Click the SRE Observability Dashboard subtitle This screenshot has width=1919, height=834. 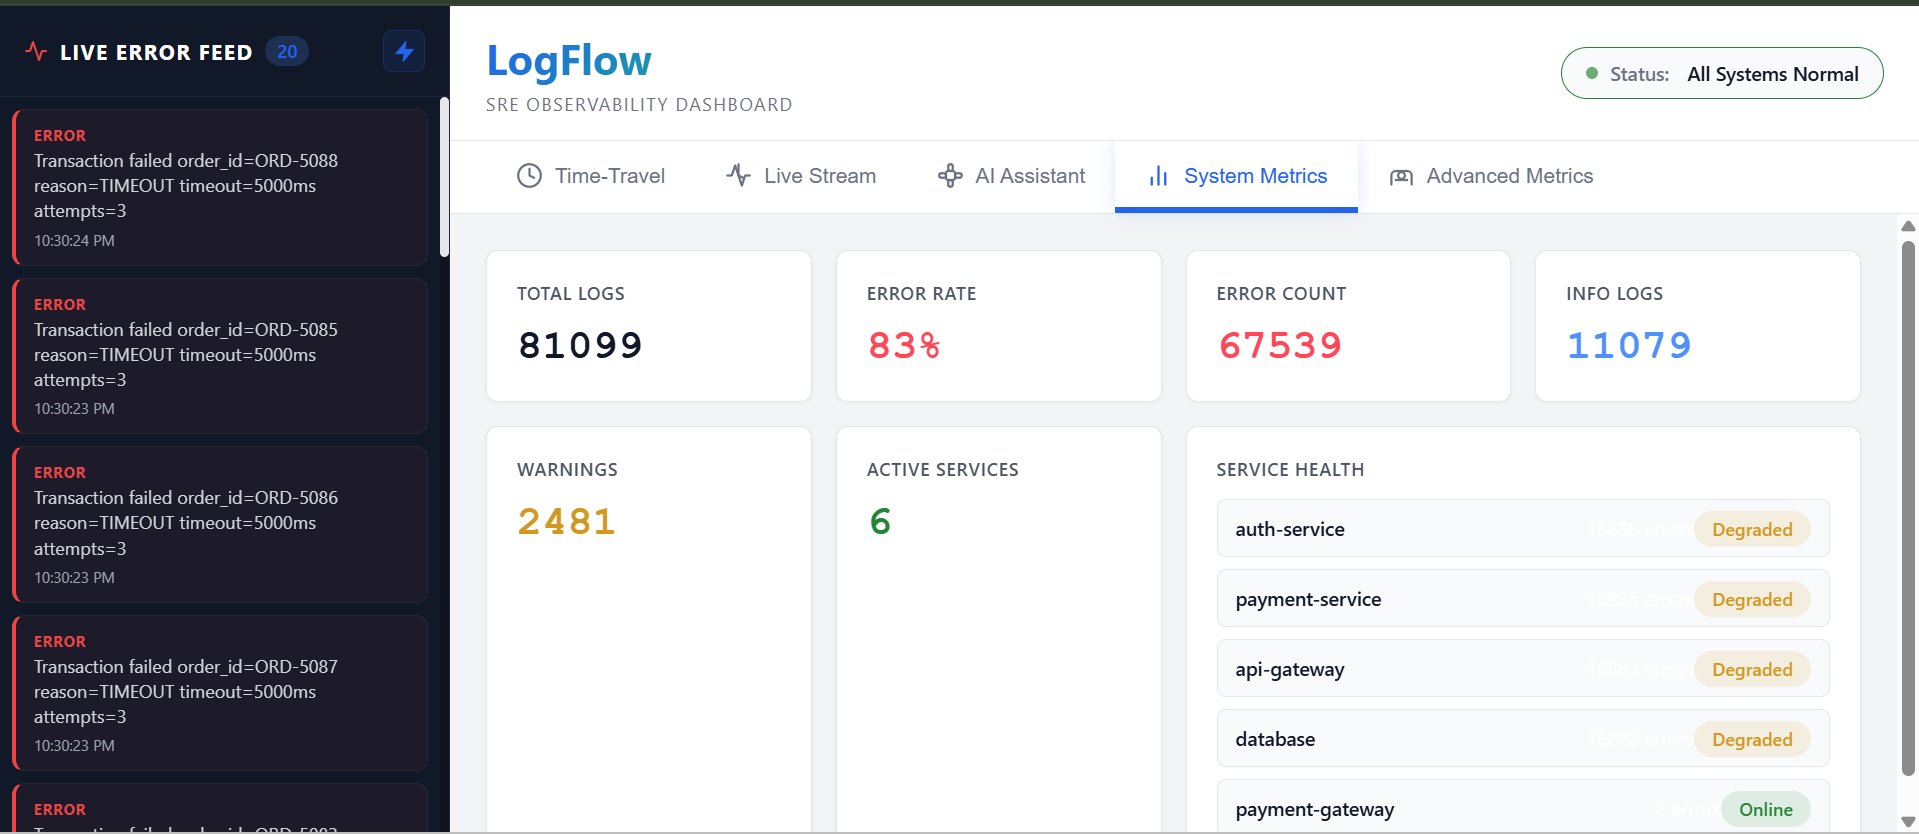click(639, 105)
